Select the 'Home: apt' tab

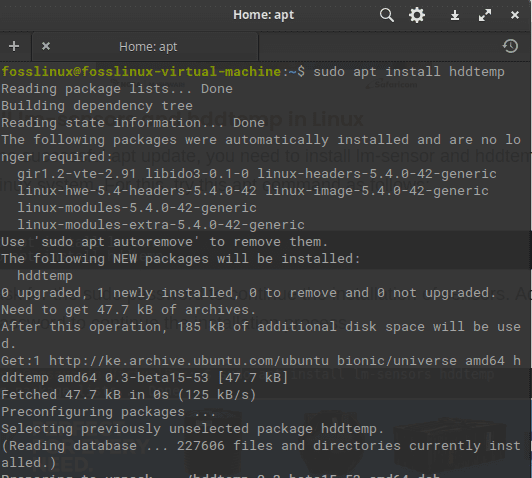click(145, 46)
